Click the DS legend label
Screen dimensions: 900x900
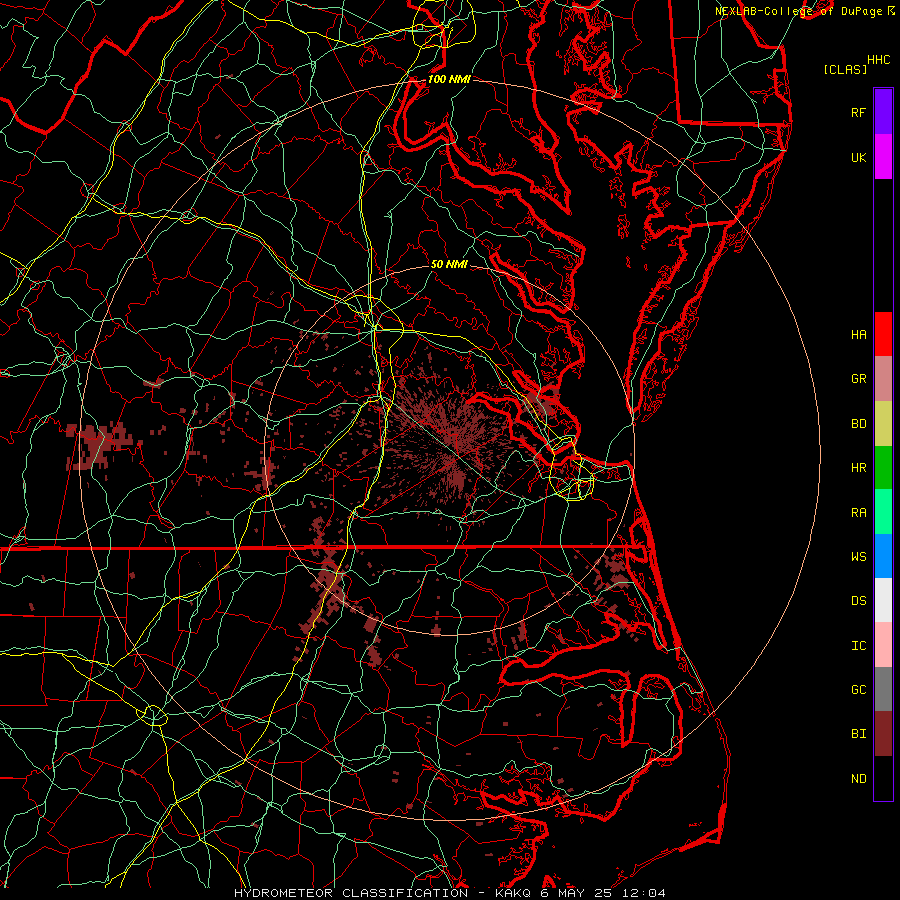point(858,601)
